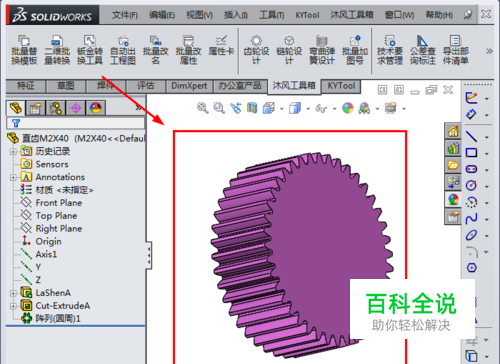Select Origin in the feature tree
Viewport: 500px width, 364px height.
[41, 241]
